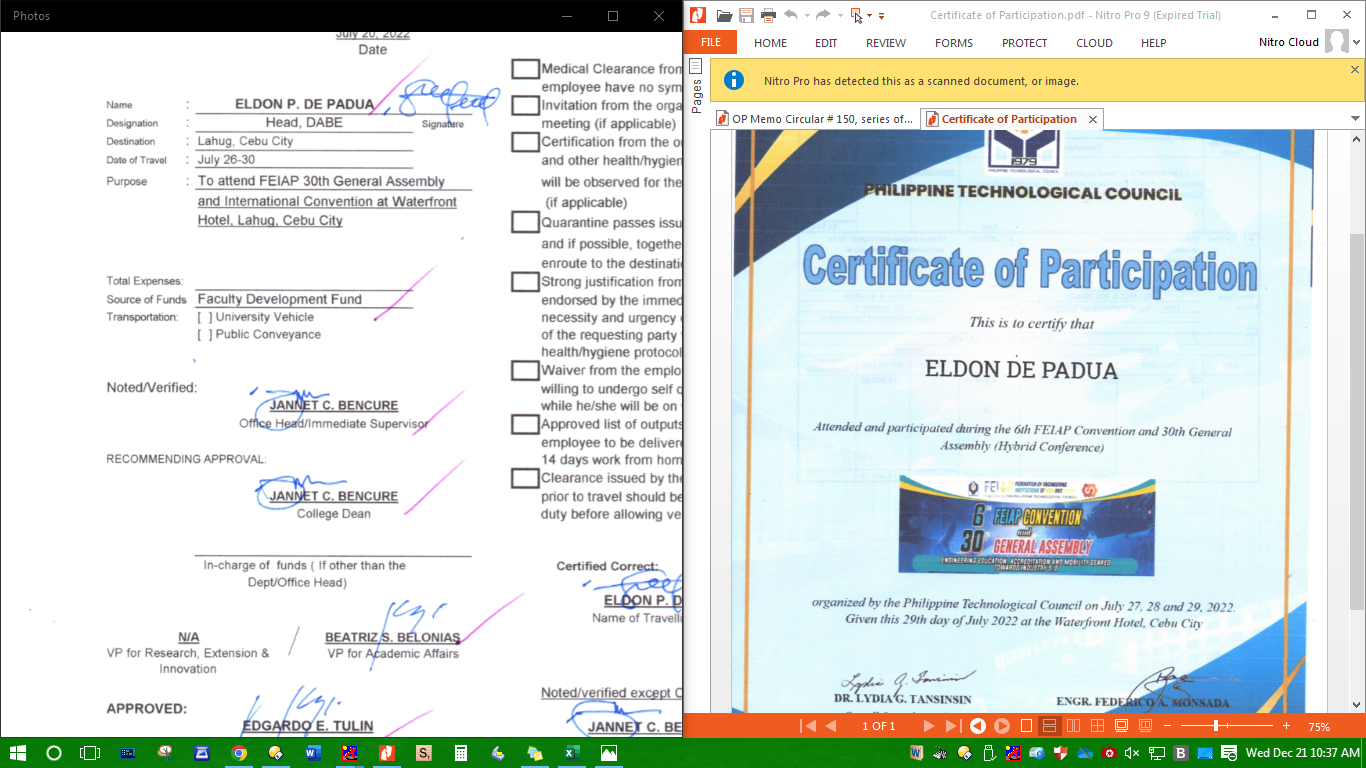Toggle continuous page scrolling view
This screenshot has width=1366, height=768.
tap(1049, 726)
